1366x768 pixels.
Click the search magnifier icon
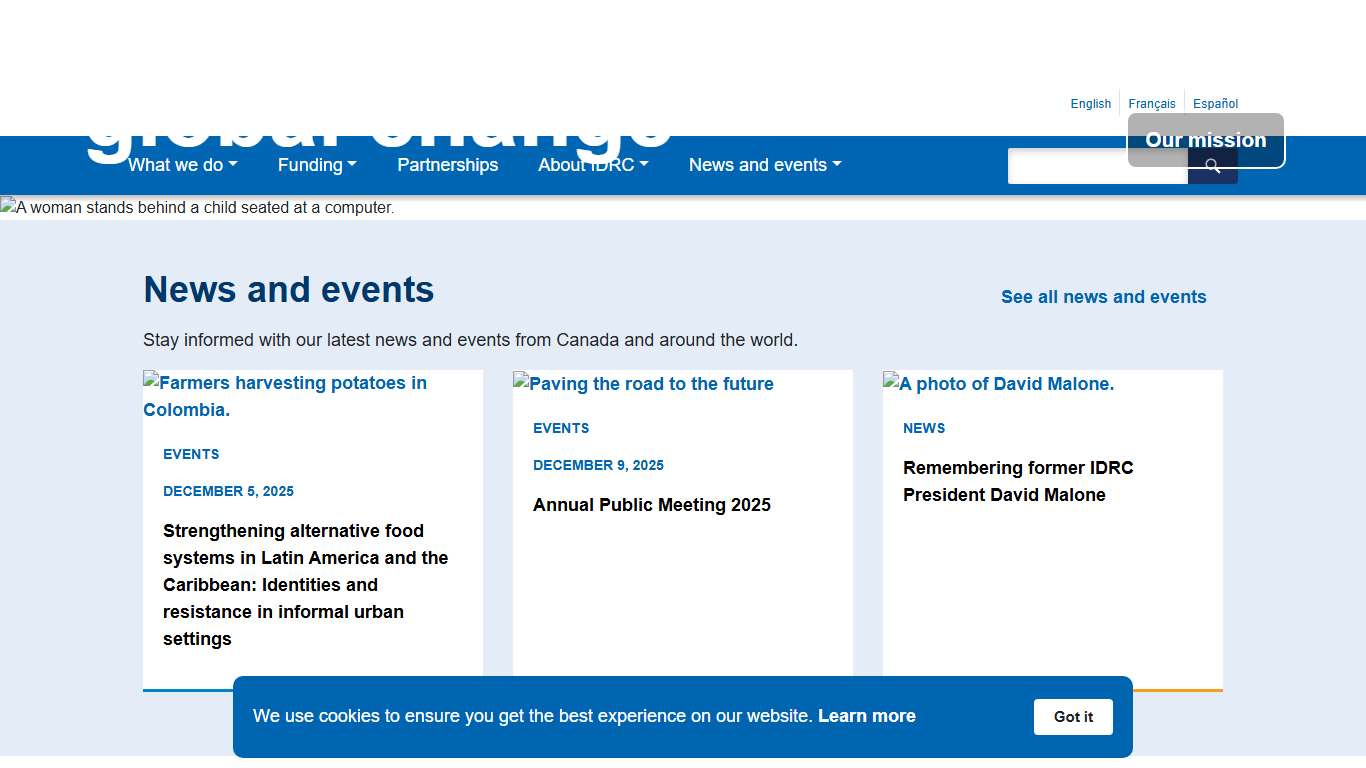(x=1212, y=166)
